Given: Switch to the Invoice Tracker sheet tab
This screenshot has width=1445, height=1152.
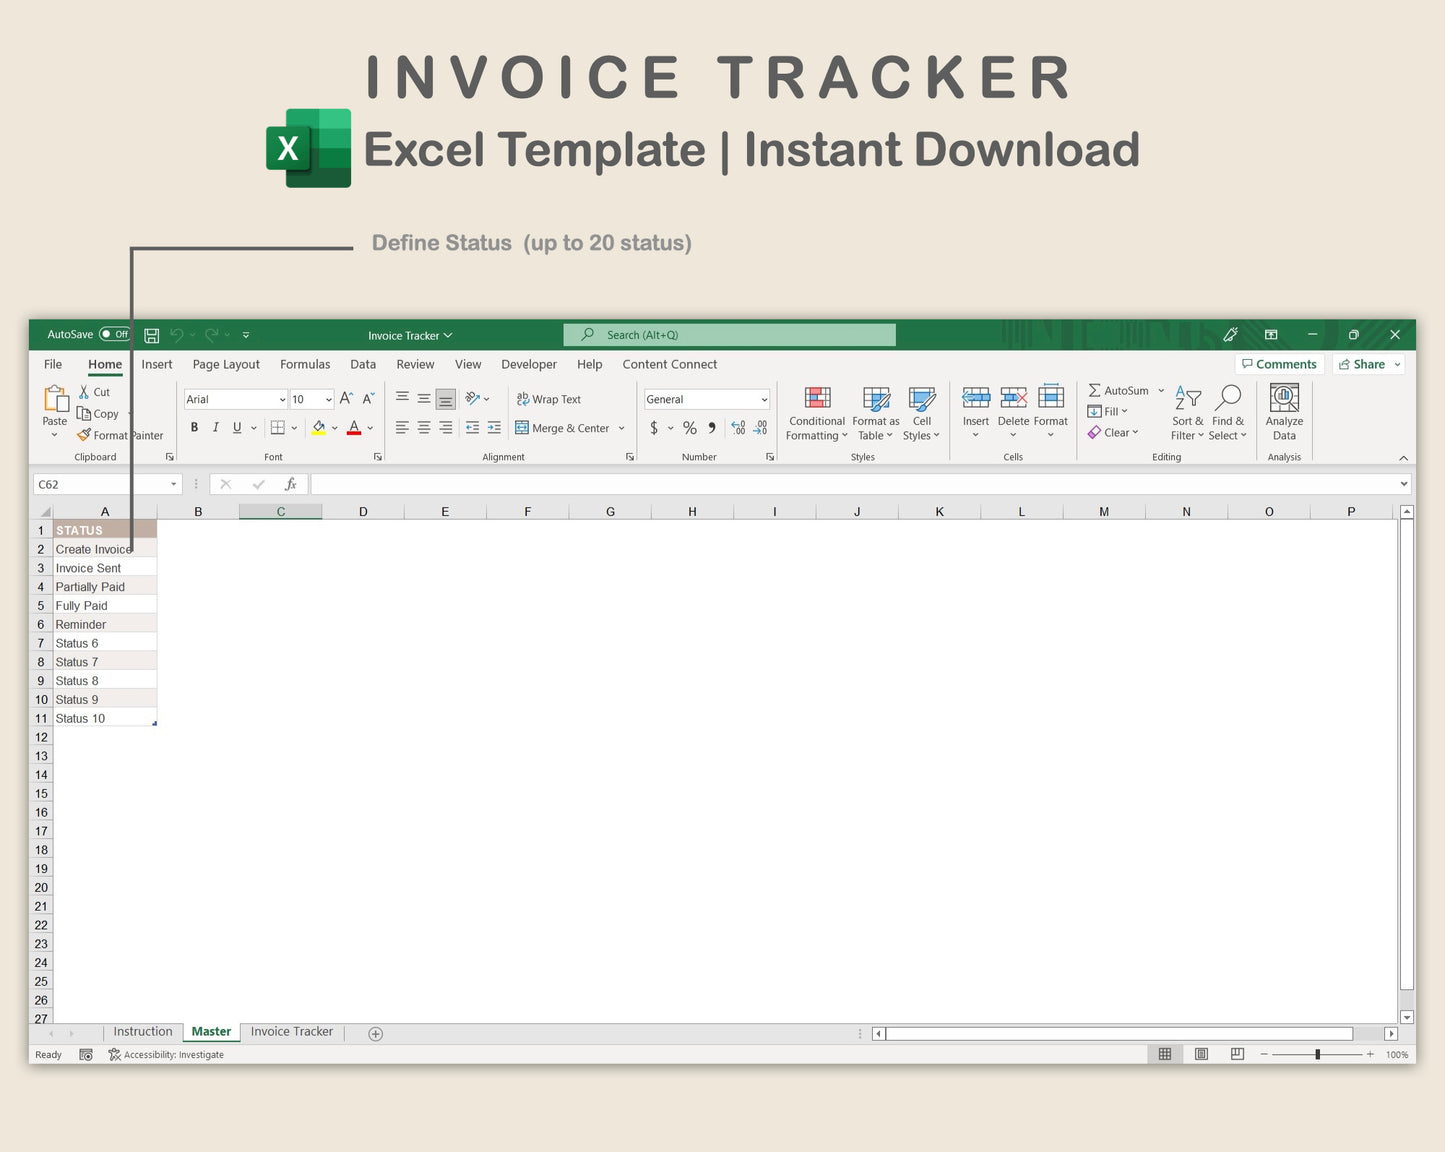Looking at the screenshot, I should (292, 1032).
